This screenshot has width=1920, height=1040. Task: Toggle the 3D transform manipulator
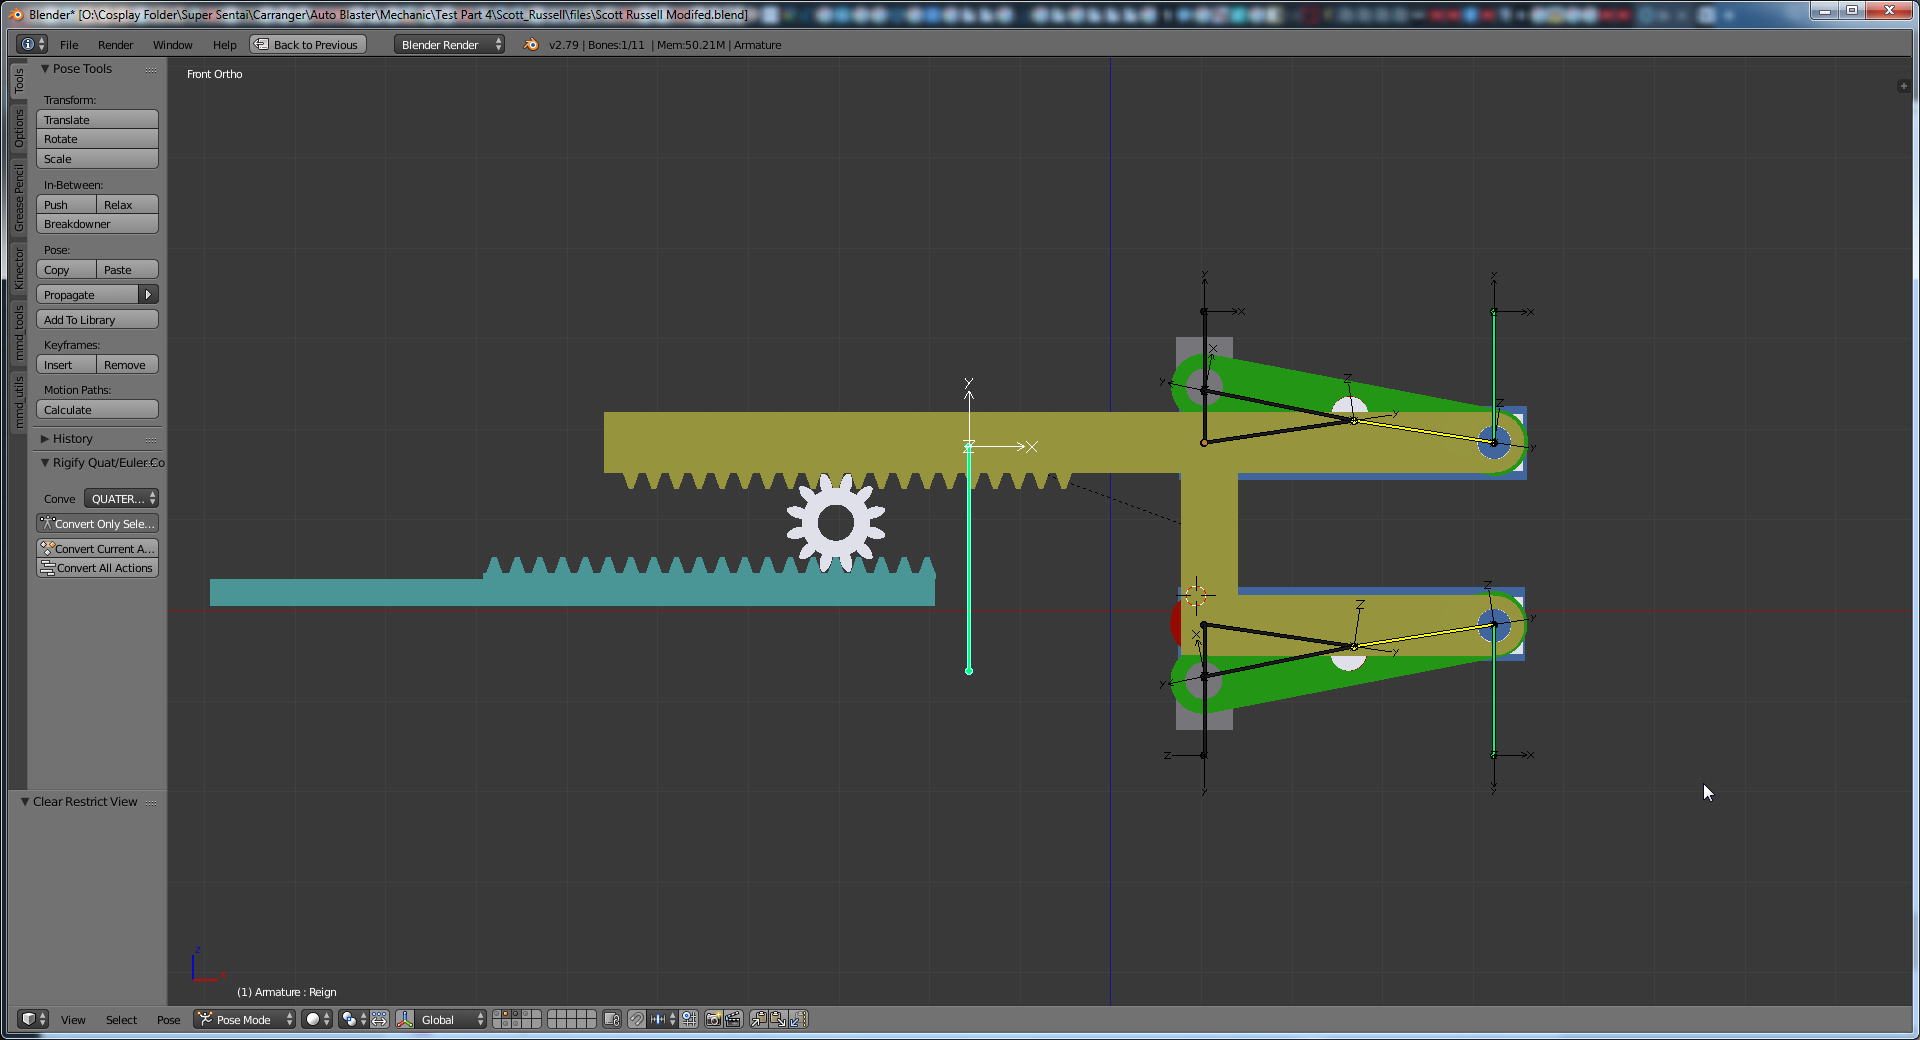tap(405, 1019)
